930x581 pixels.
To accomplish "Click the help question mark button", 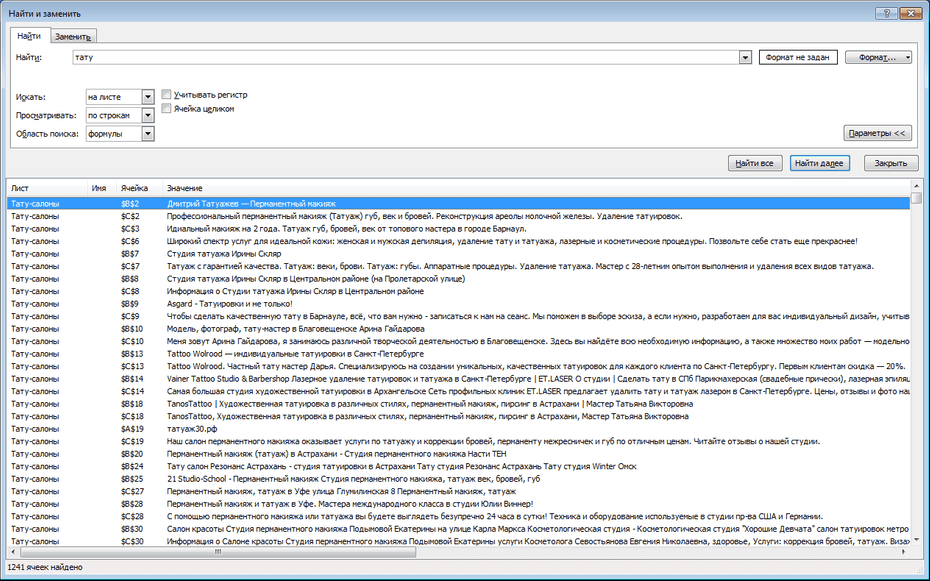I will (x=887, y=13).
